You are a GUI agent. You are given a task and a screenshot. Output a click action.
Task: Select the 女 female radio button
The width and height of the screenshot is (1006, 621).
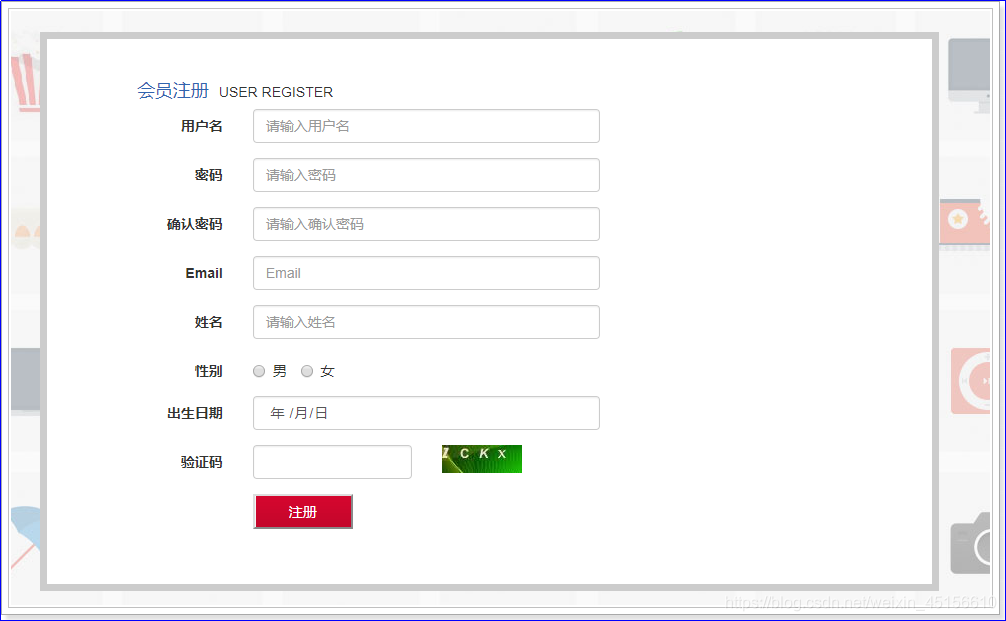click(x=307, y=371)
